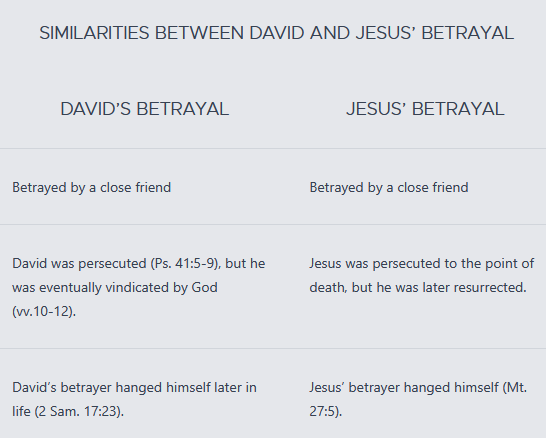Screen dimensions: 546x438
Task: Click the word 'DAVID'S' in the left column header
Action: tap(95, 109)
